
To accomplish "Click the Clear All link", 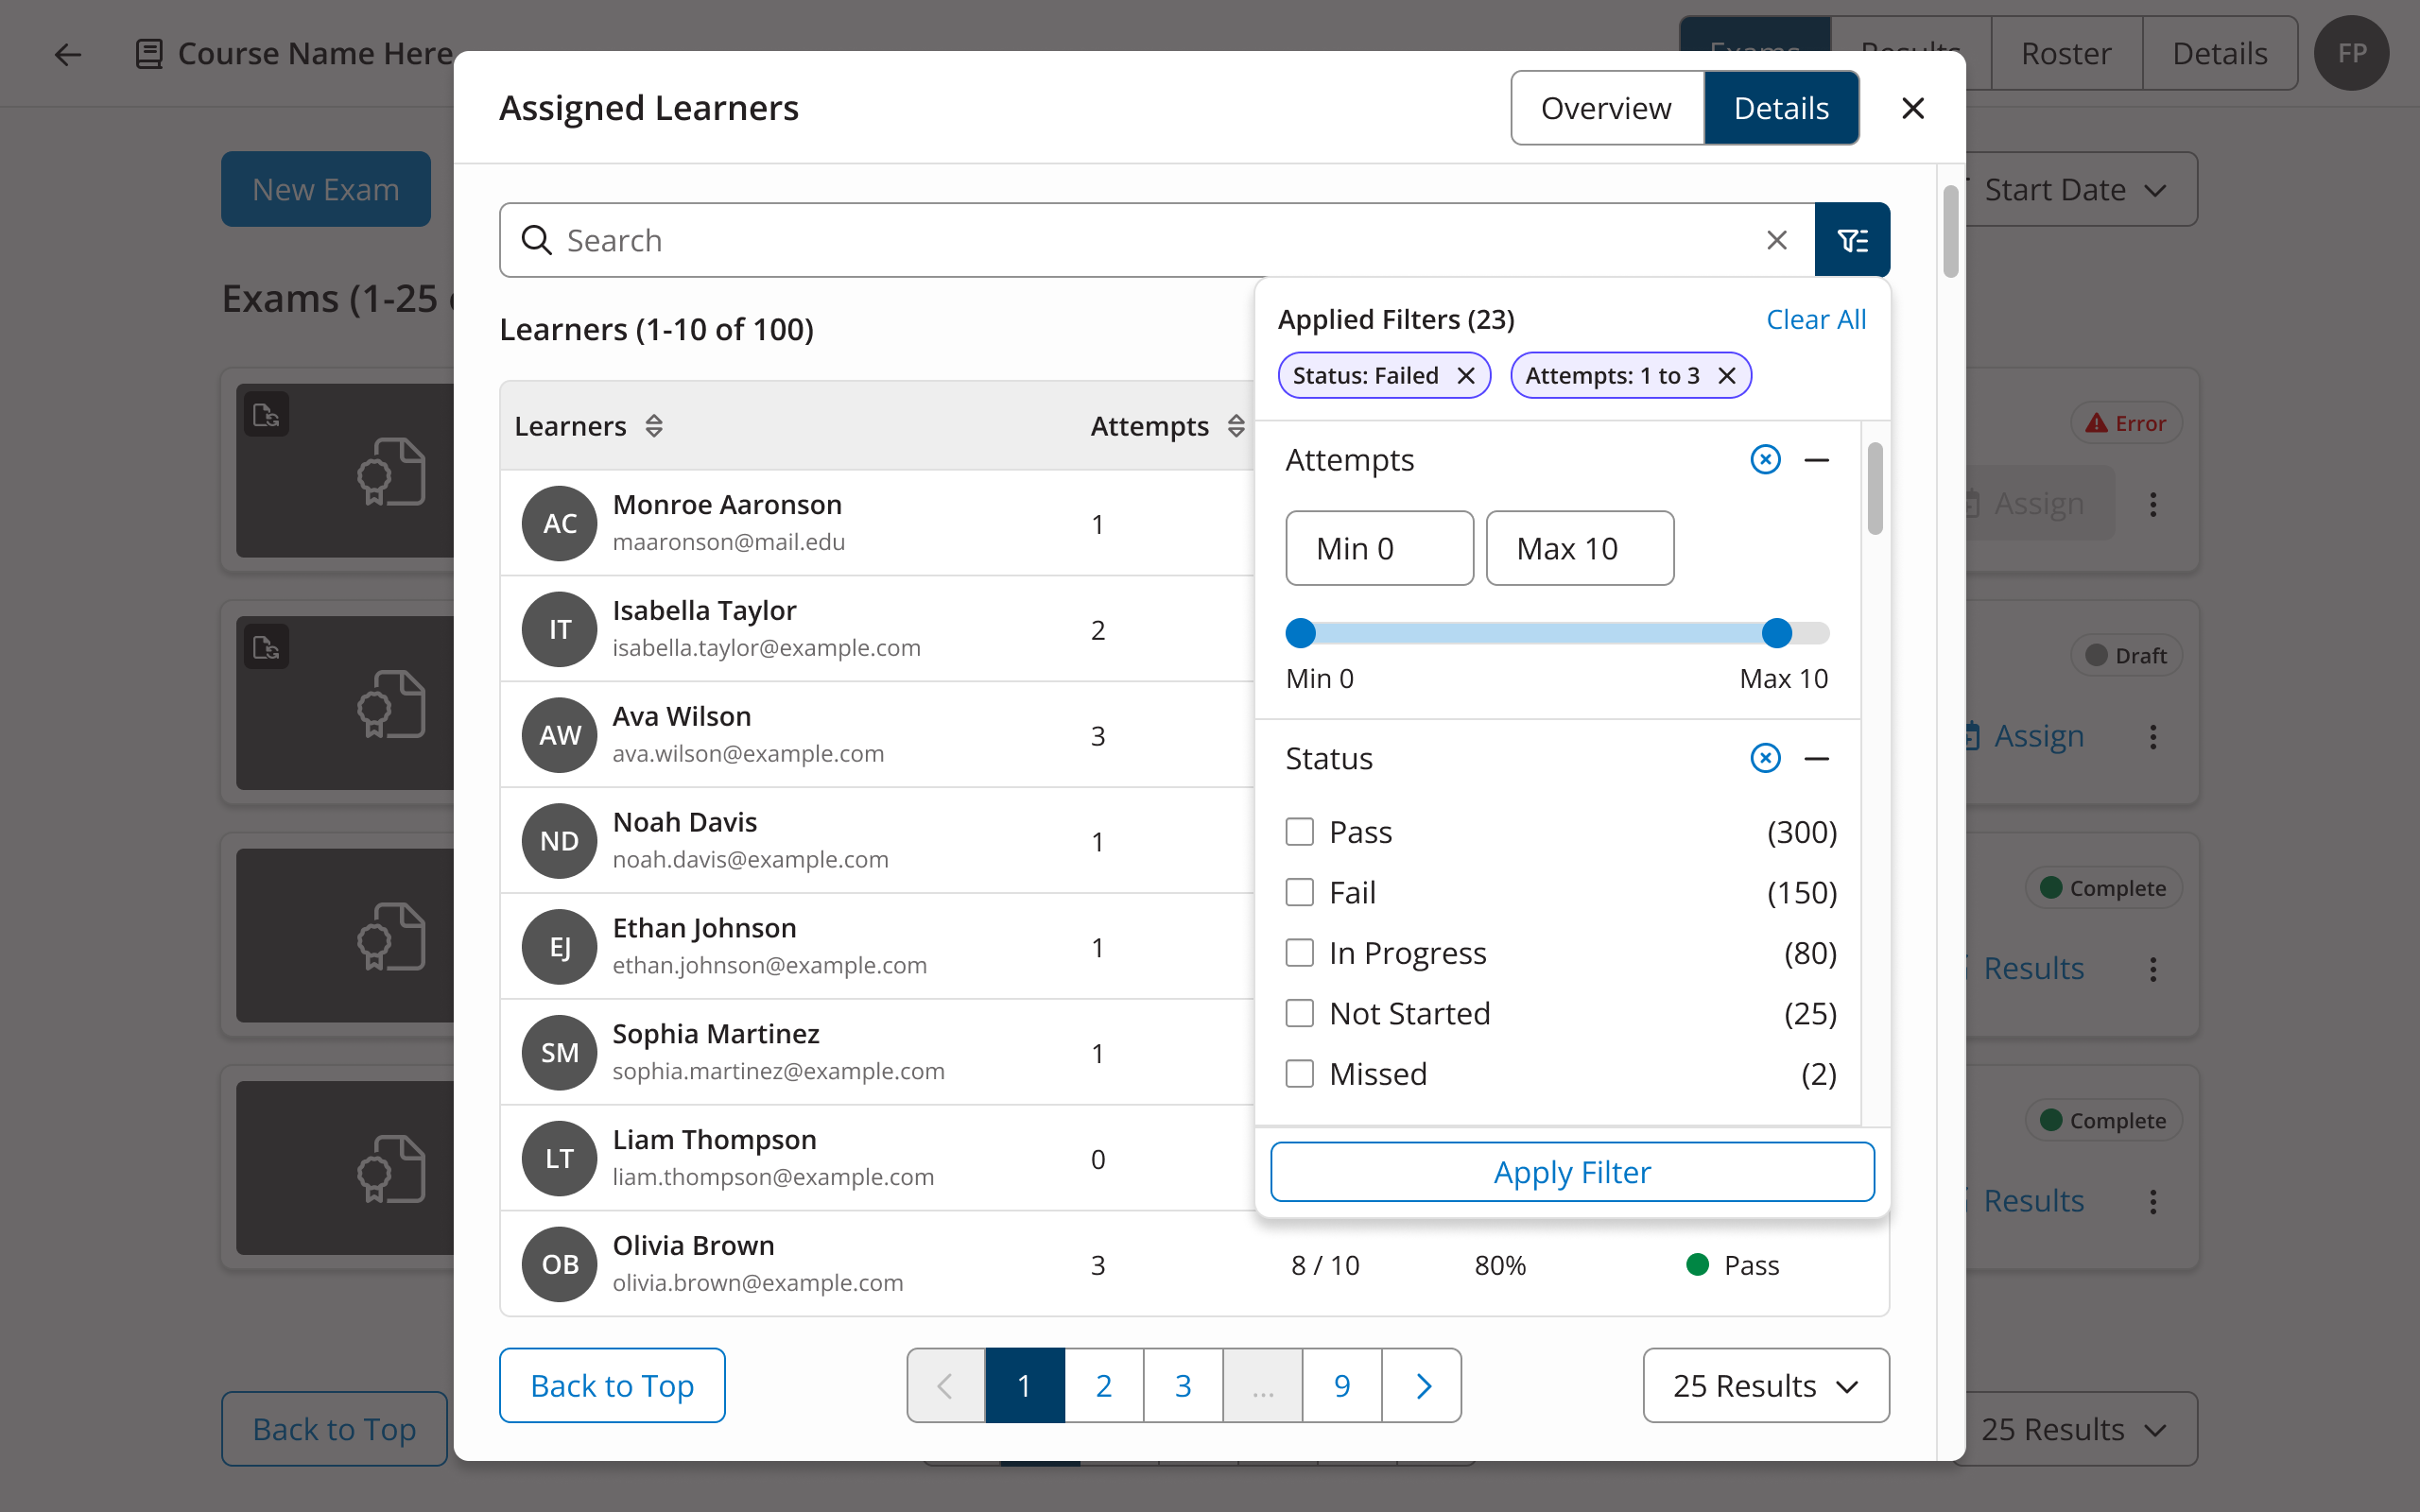I will (1815, 318).
